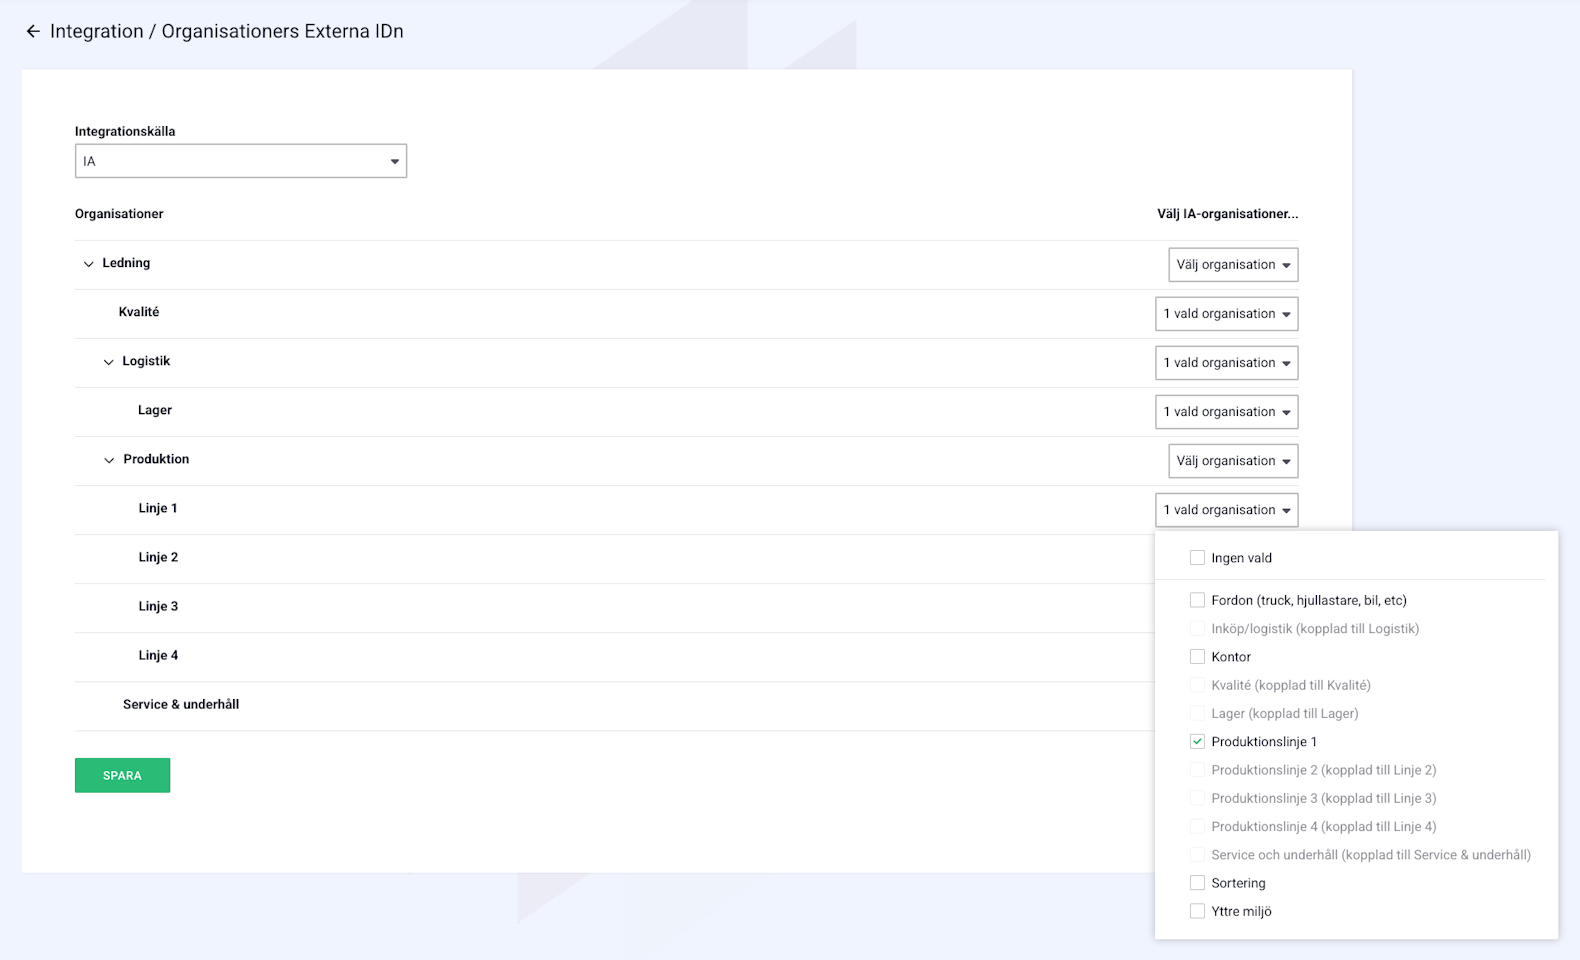Close the Linje 1 organisation dropdown
The width and height of the screenshot is (1580, 960).
pos(1226,510)
